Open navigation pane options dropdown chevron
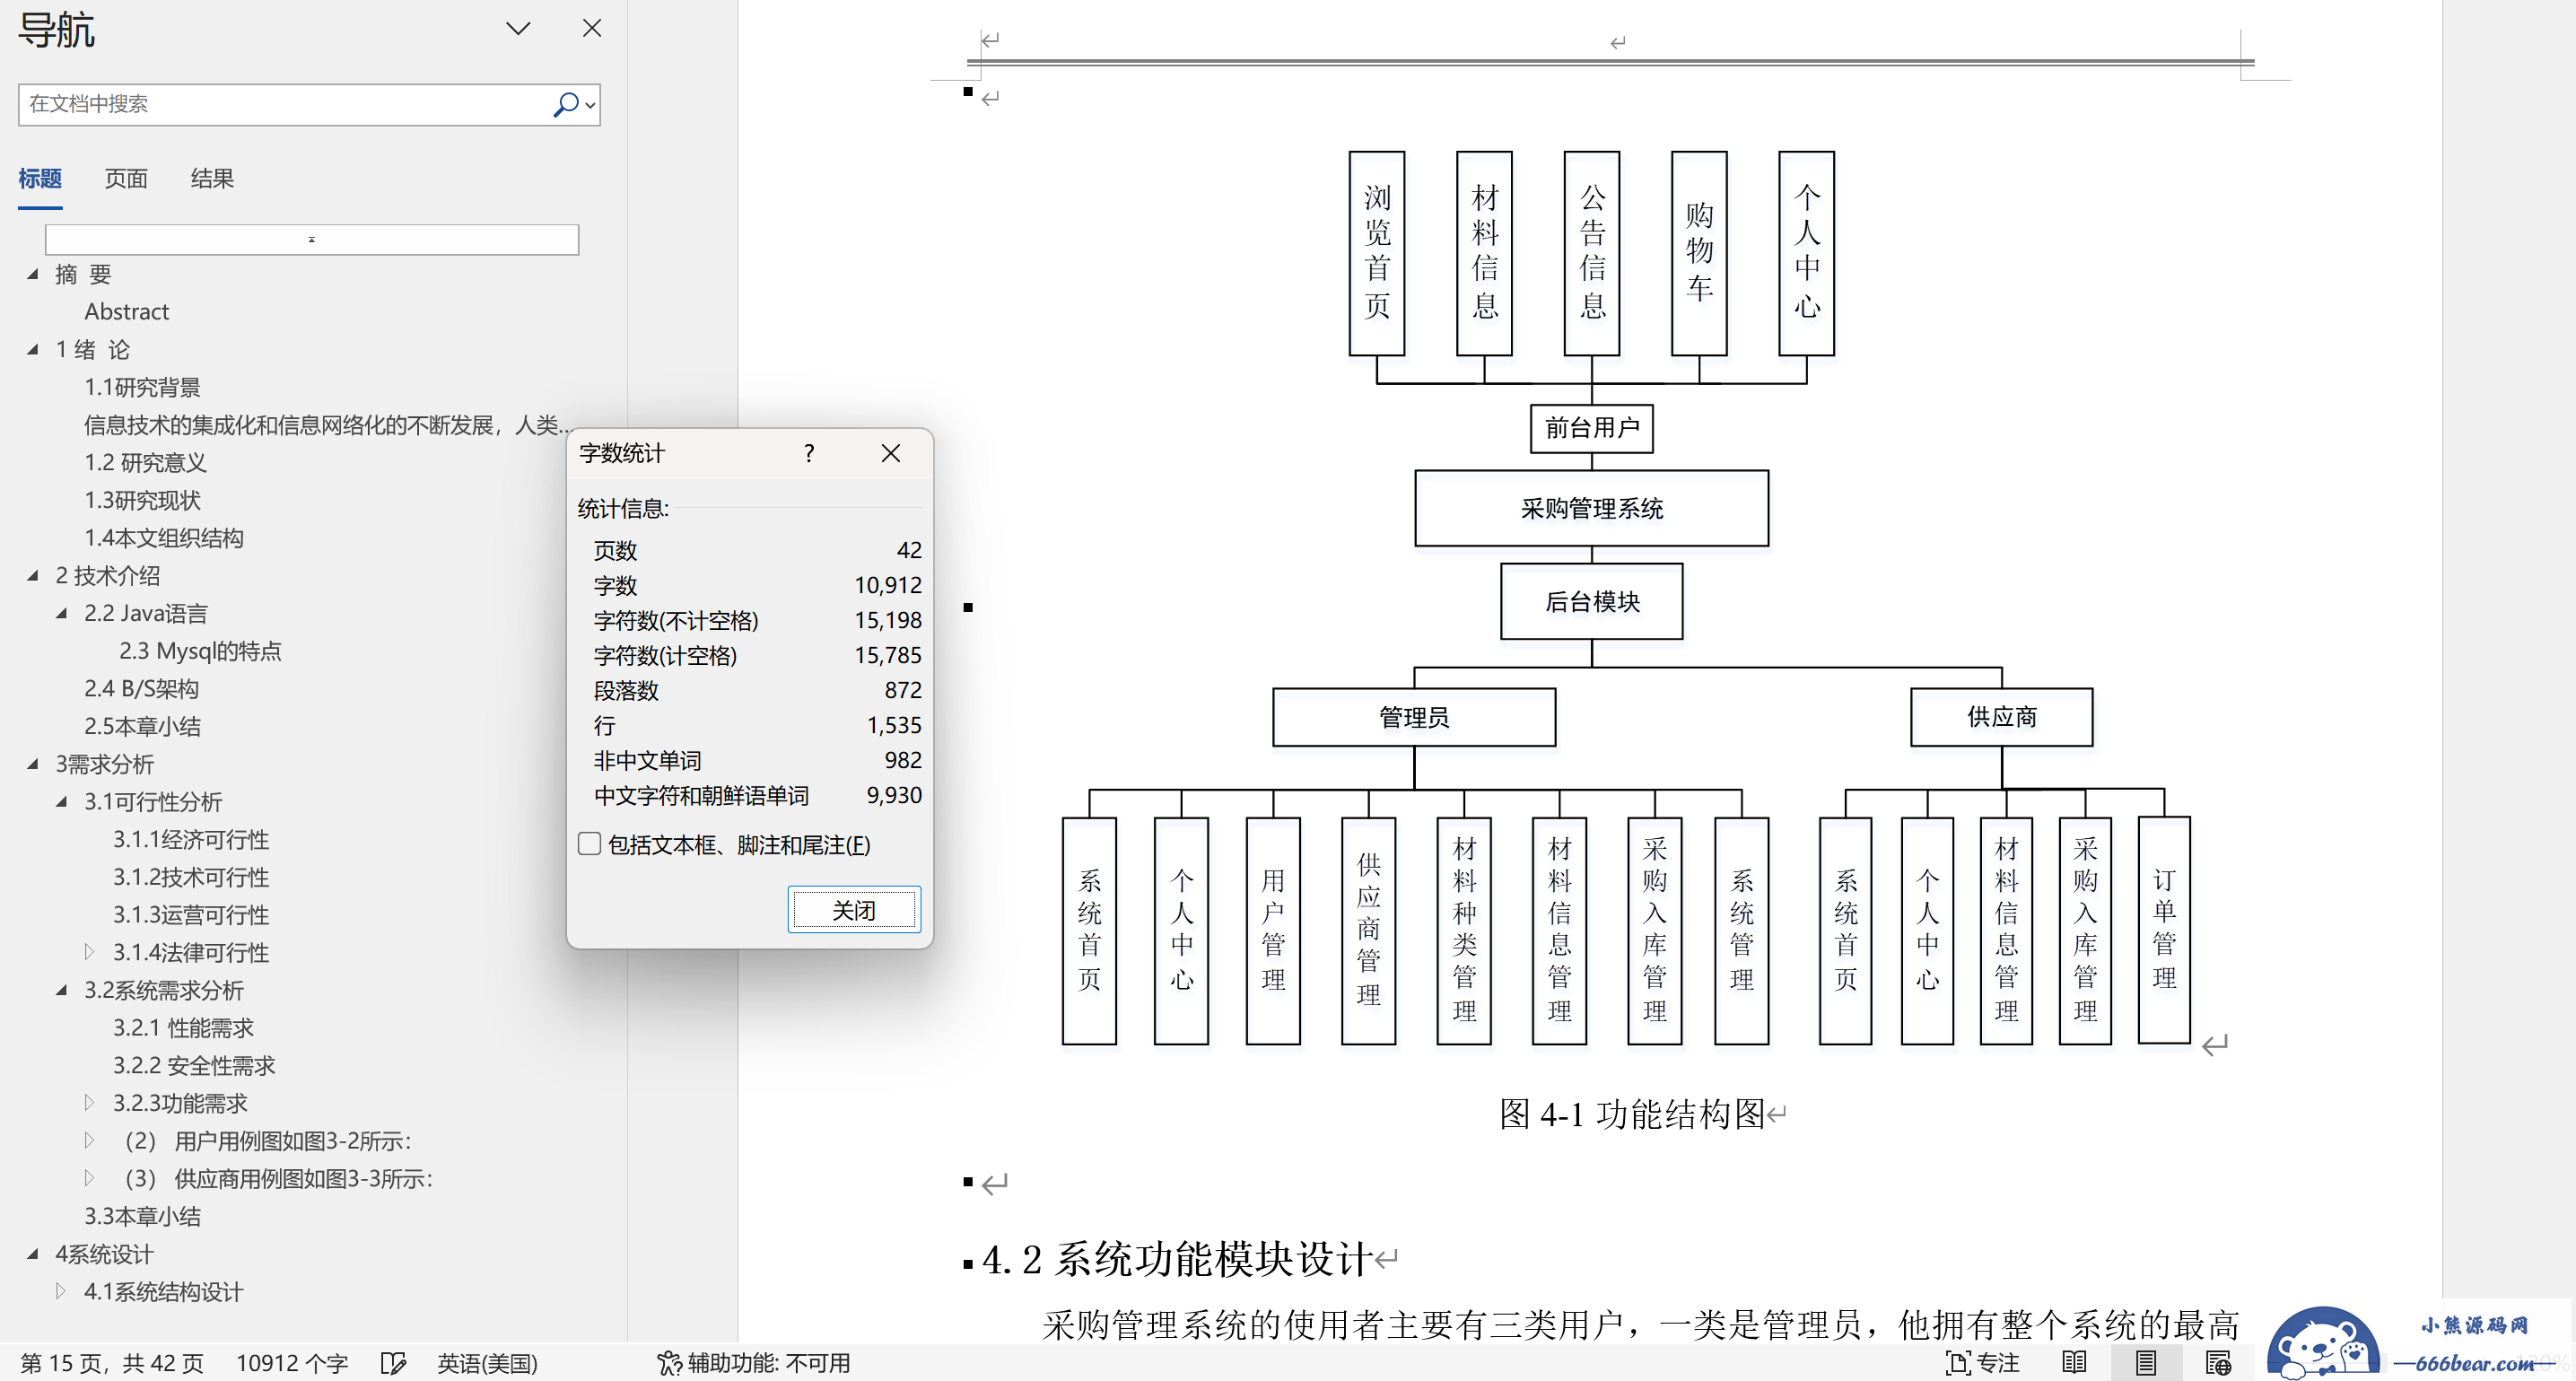 (518, 28)
